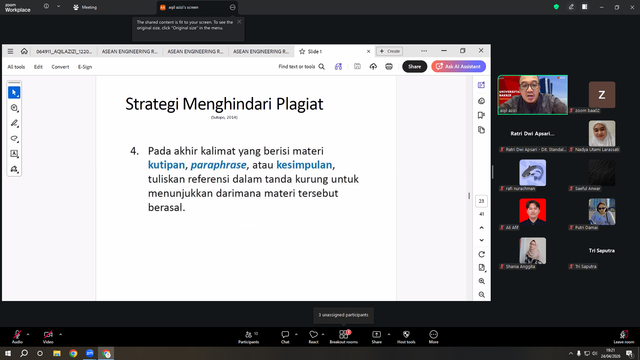Zoom out on the PDF page
640x360 pixels.
point(482,295)
